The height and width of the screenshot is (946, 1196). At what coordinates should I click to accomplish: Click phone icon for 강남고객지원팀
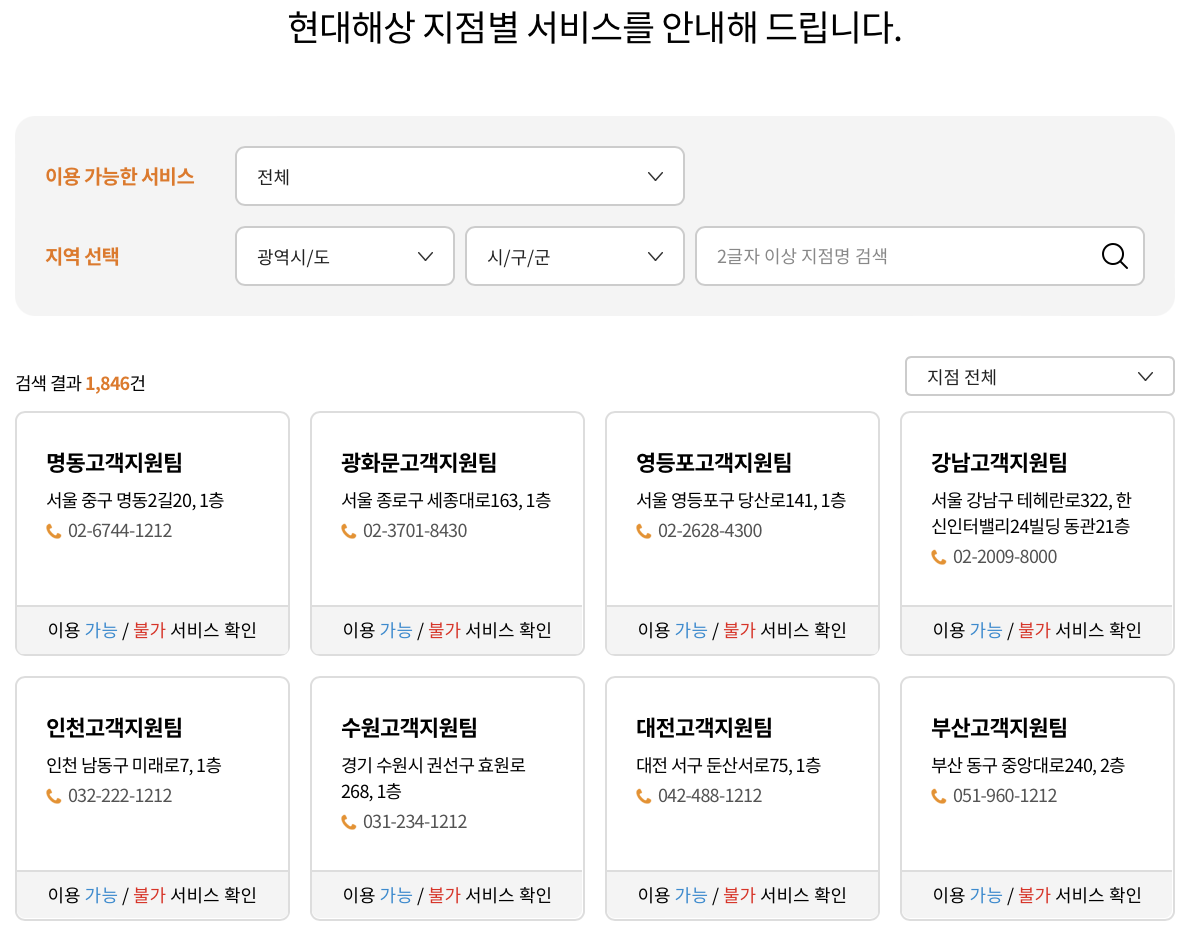pos(939,557)
